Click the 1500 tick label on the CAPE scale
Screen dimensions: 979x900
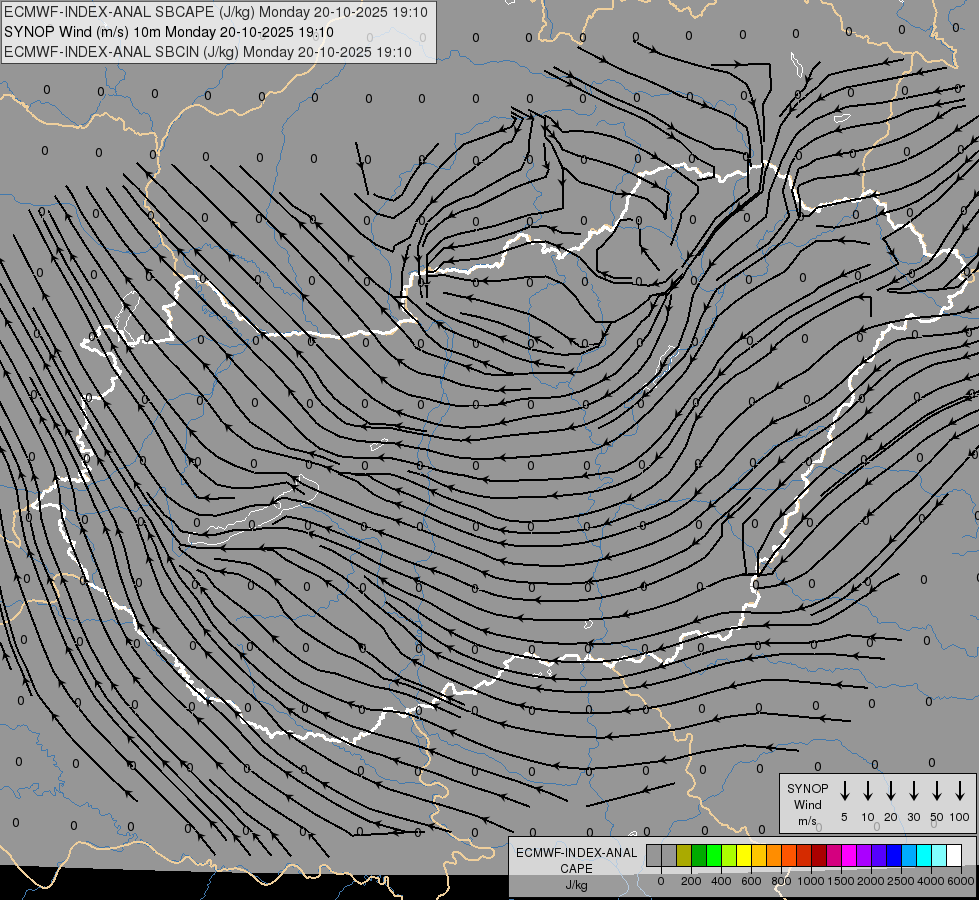(x=841, y=881)
